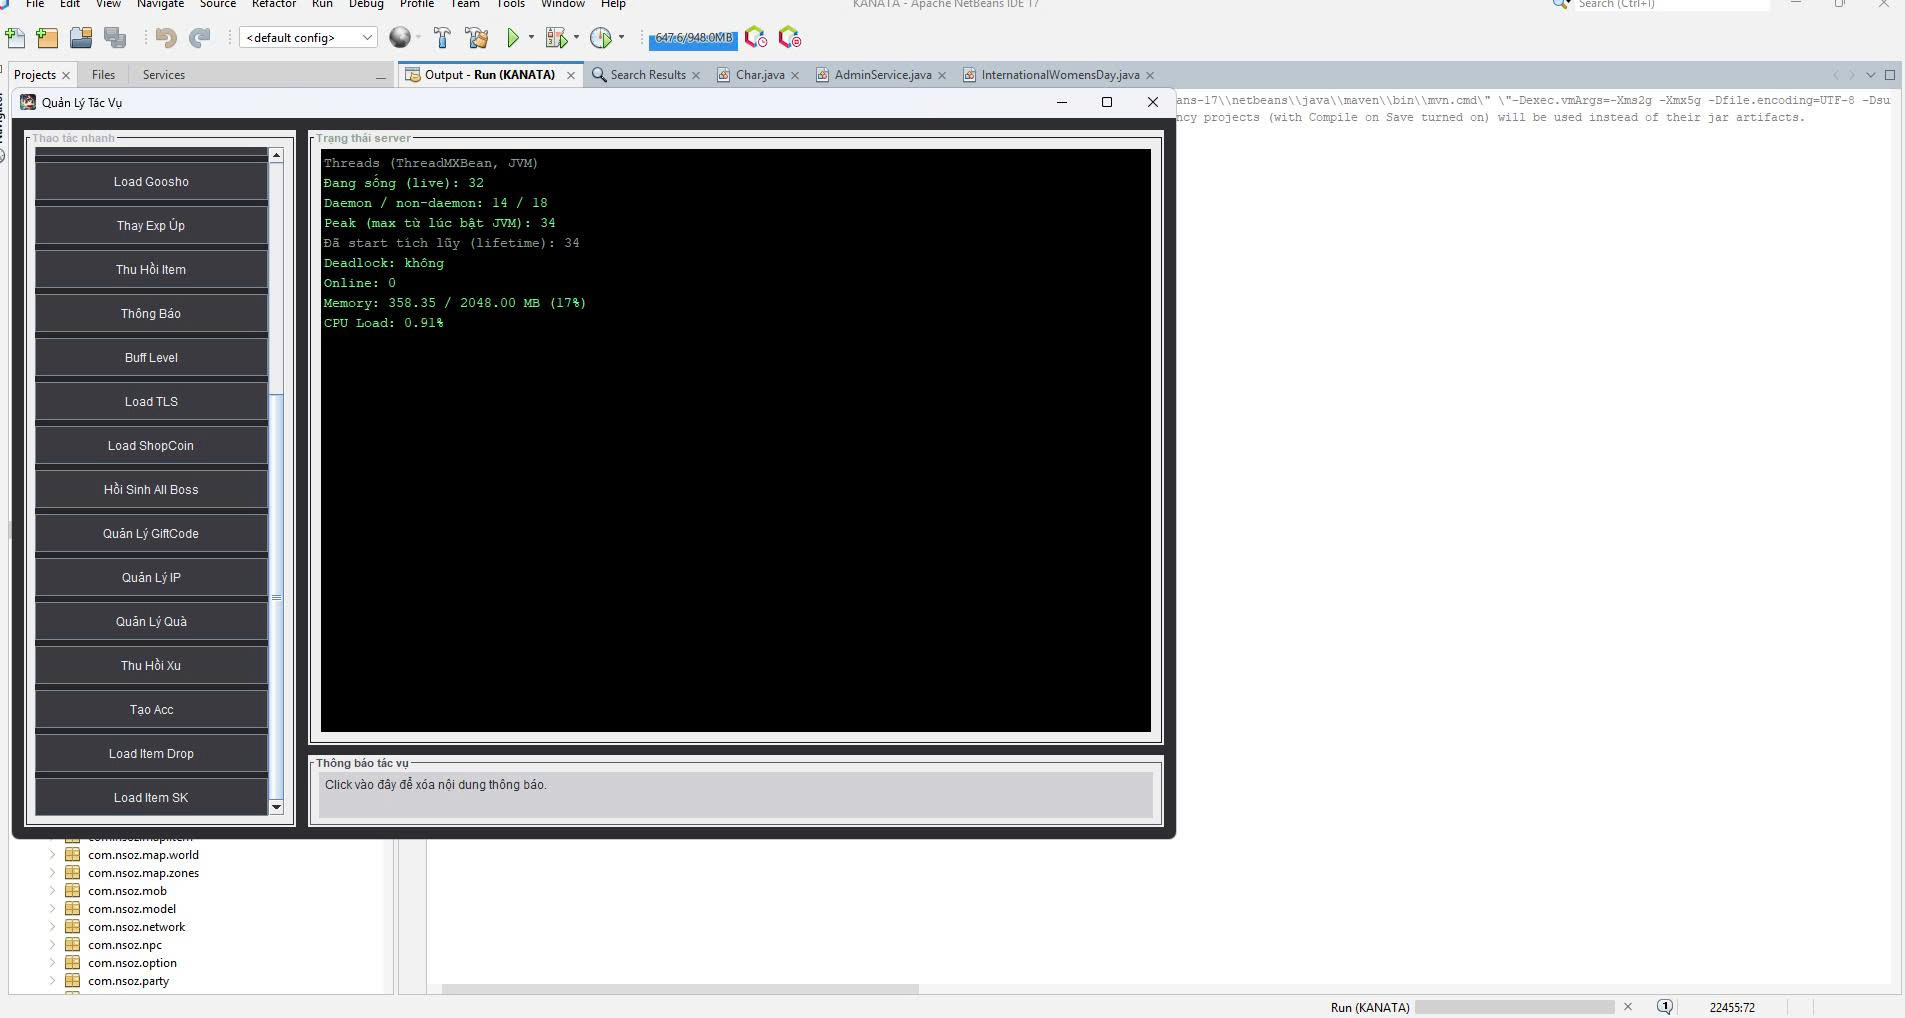This screenshot has height=1018, width=1905.
Task: Open the Debug Project dropdown arrow
Action: click(x=576, y=38)
